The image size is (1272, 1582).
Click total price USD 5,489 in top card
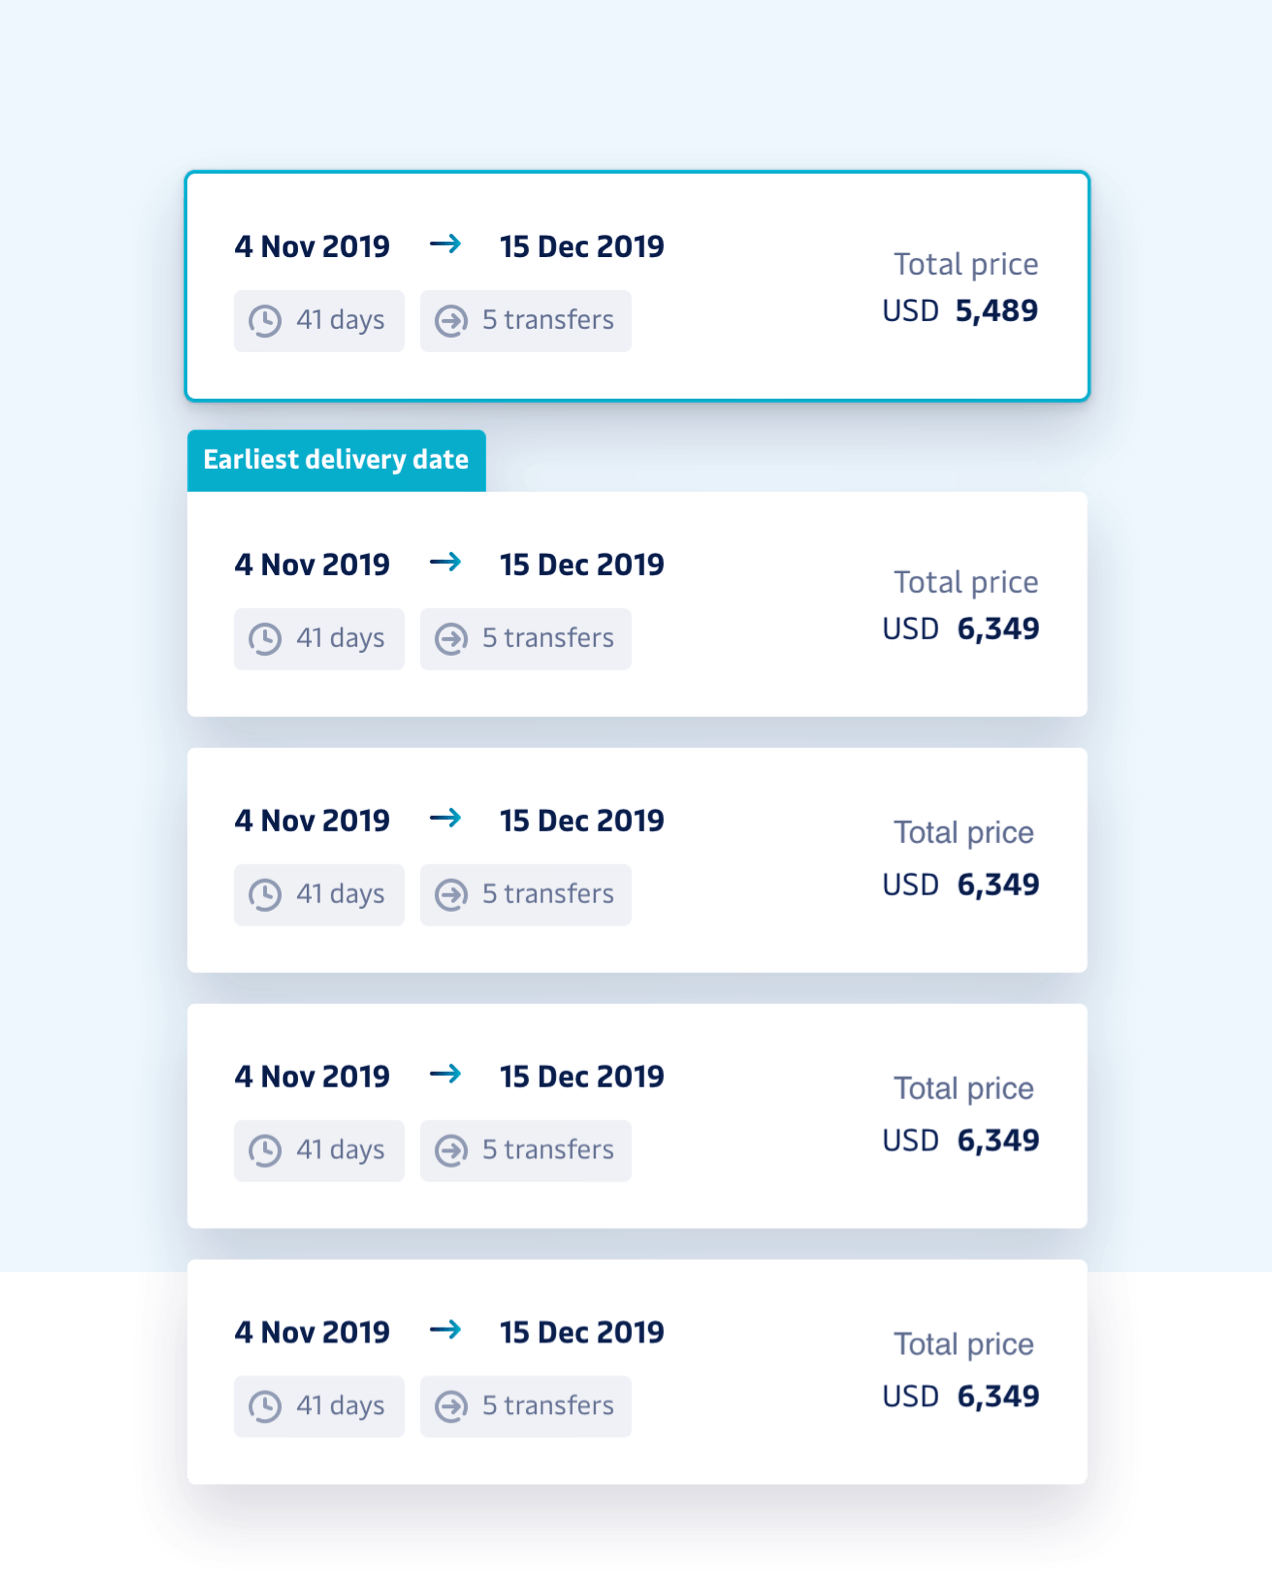[x=961, y=311]
